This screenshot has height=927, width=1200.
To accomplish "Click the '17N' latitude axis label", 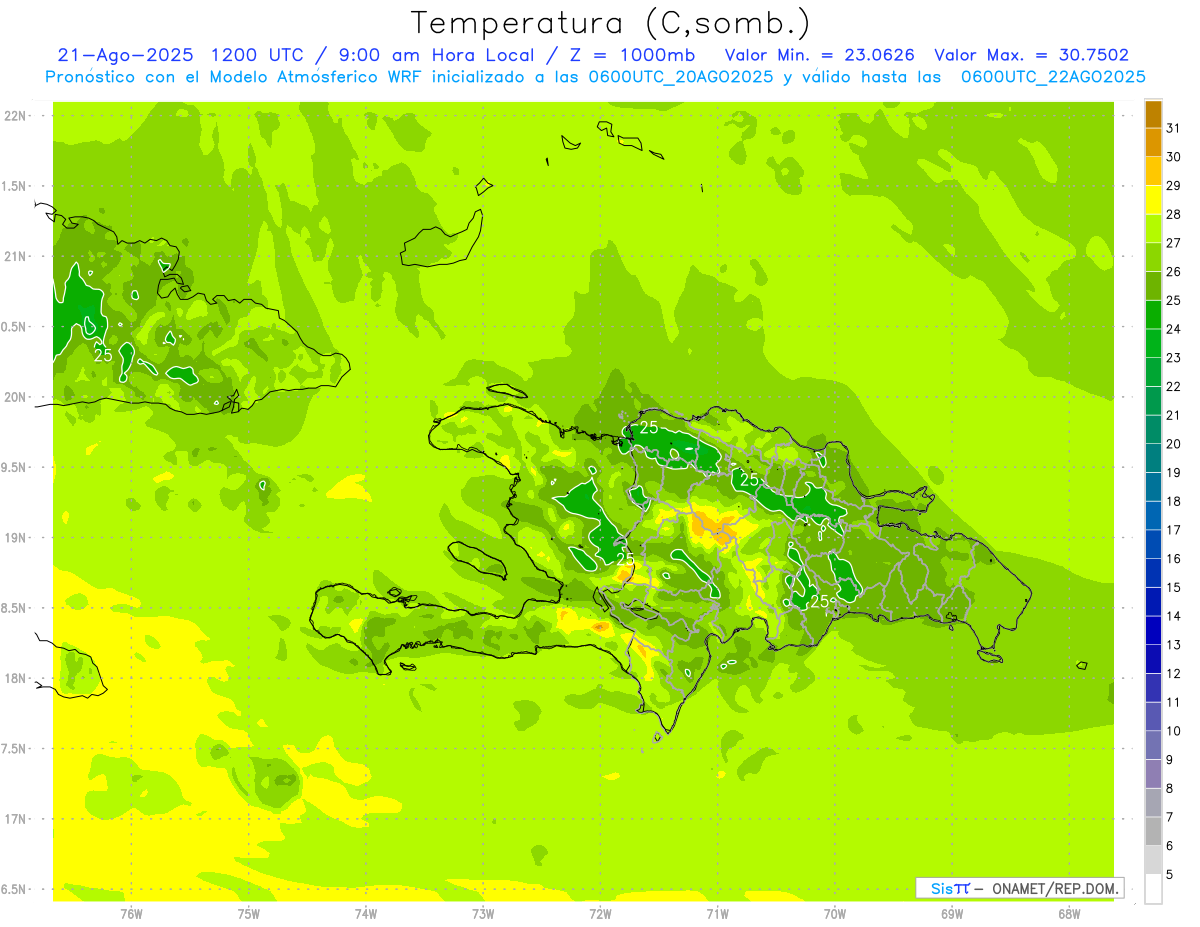I will (15, 819).
